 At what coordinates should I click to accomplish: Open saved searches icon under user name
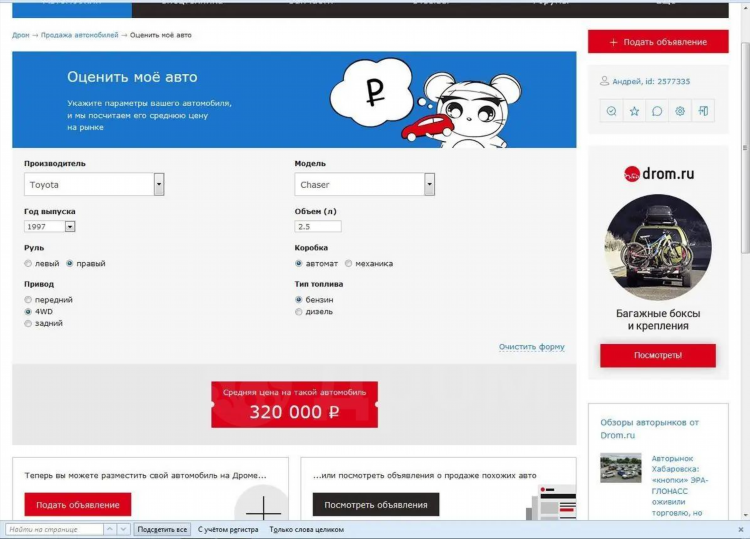coord(611,111)
